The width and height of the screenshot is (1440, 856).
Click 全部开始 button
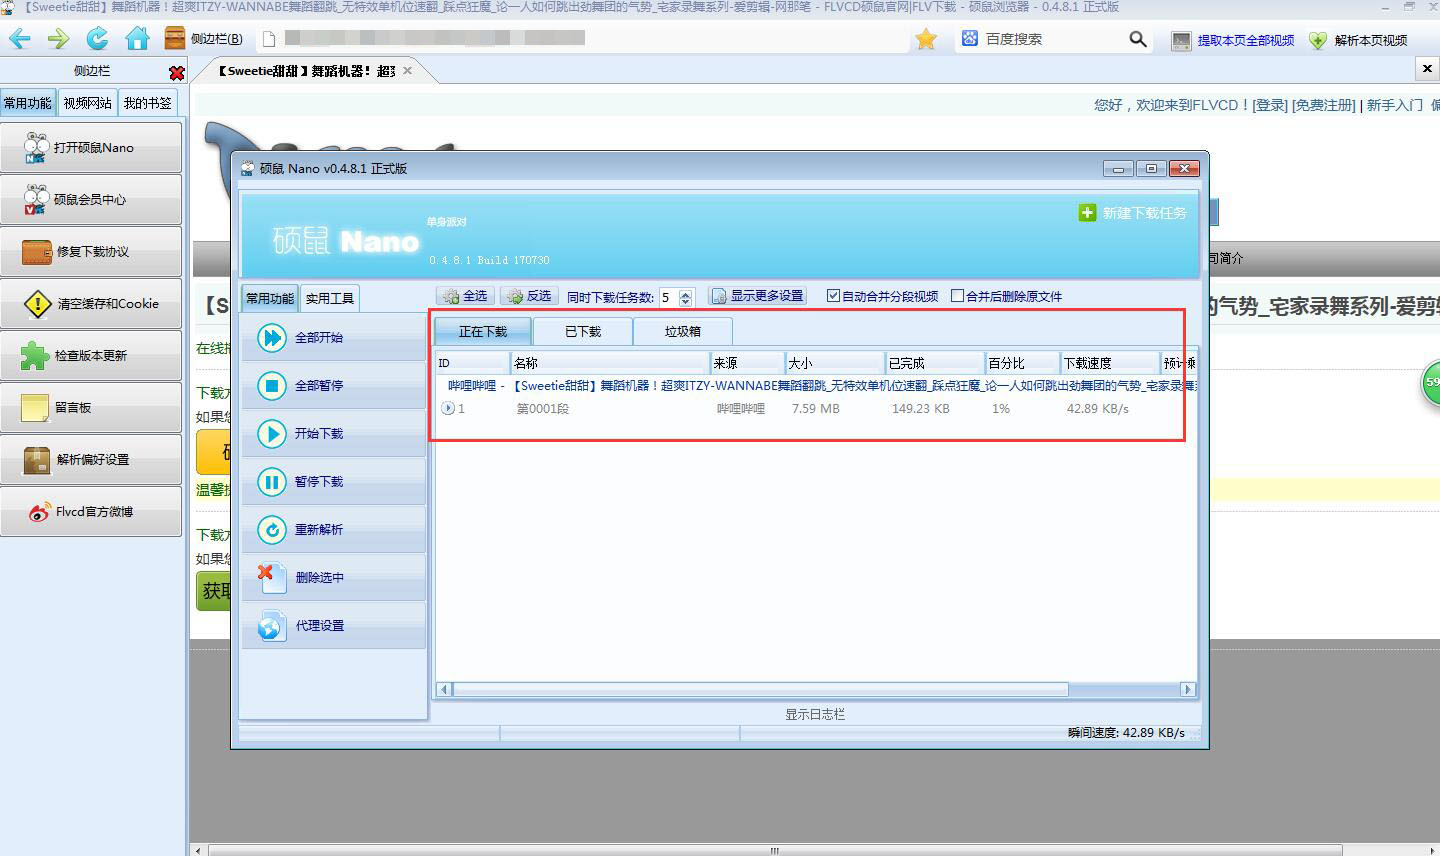[x=334, y=337]
